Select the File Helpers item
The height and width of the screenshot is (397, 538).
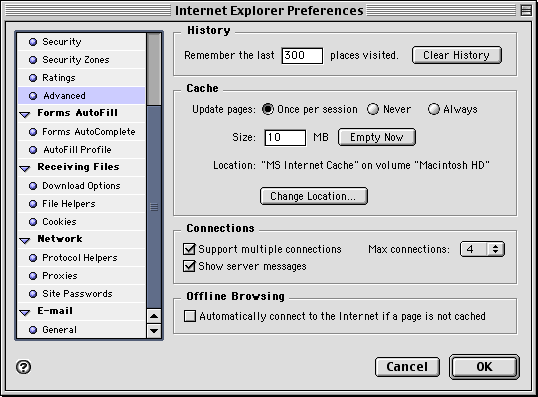point(82,204)
